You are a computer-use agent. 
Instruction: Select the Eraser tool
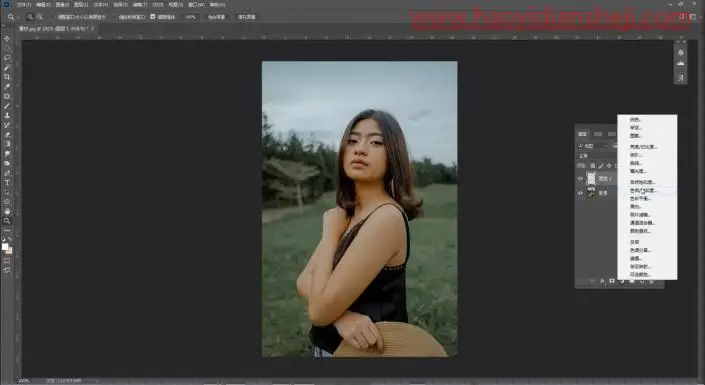coord(7,134)
